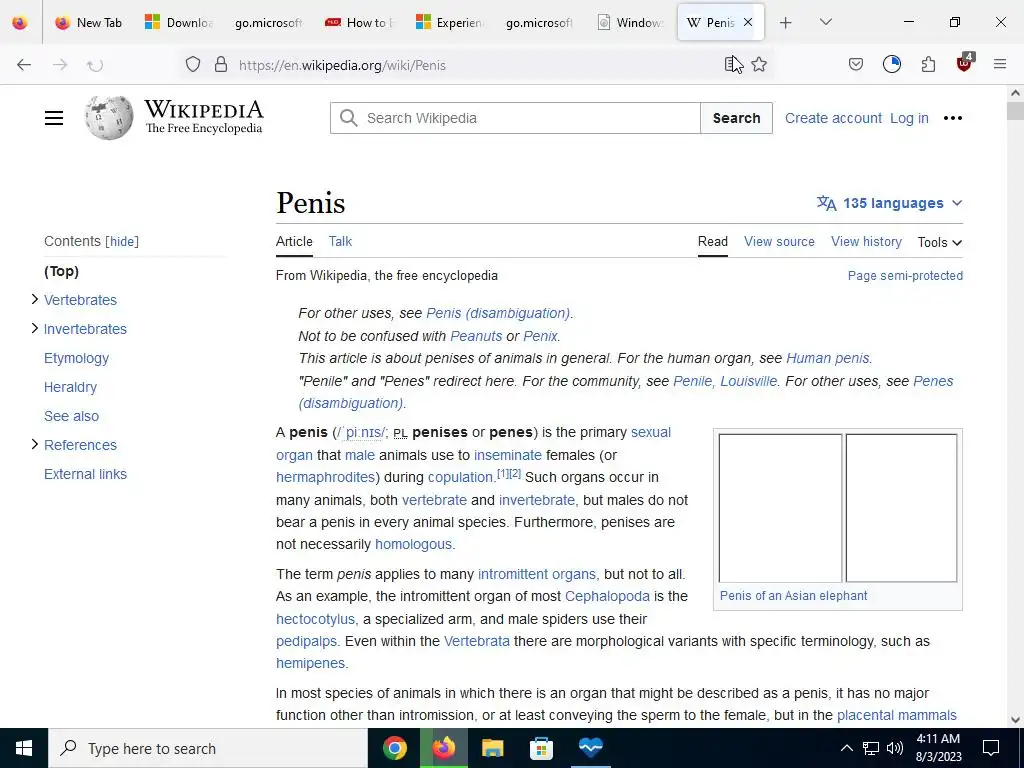Click the Firefox View icon at tab strip start
The width and height of the screenshot is (1024, 768).
coord(20,23)
